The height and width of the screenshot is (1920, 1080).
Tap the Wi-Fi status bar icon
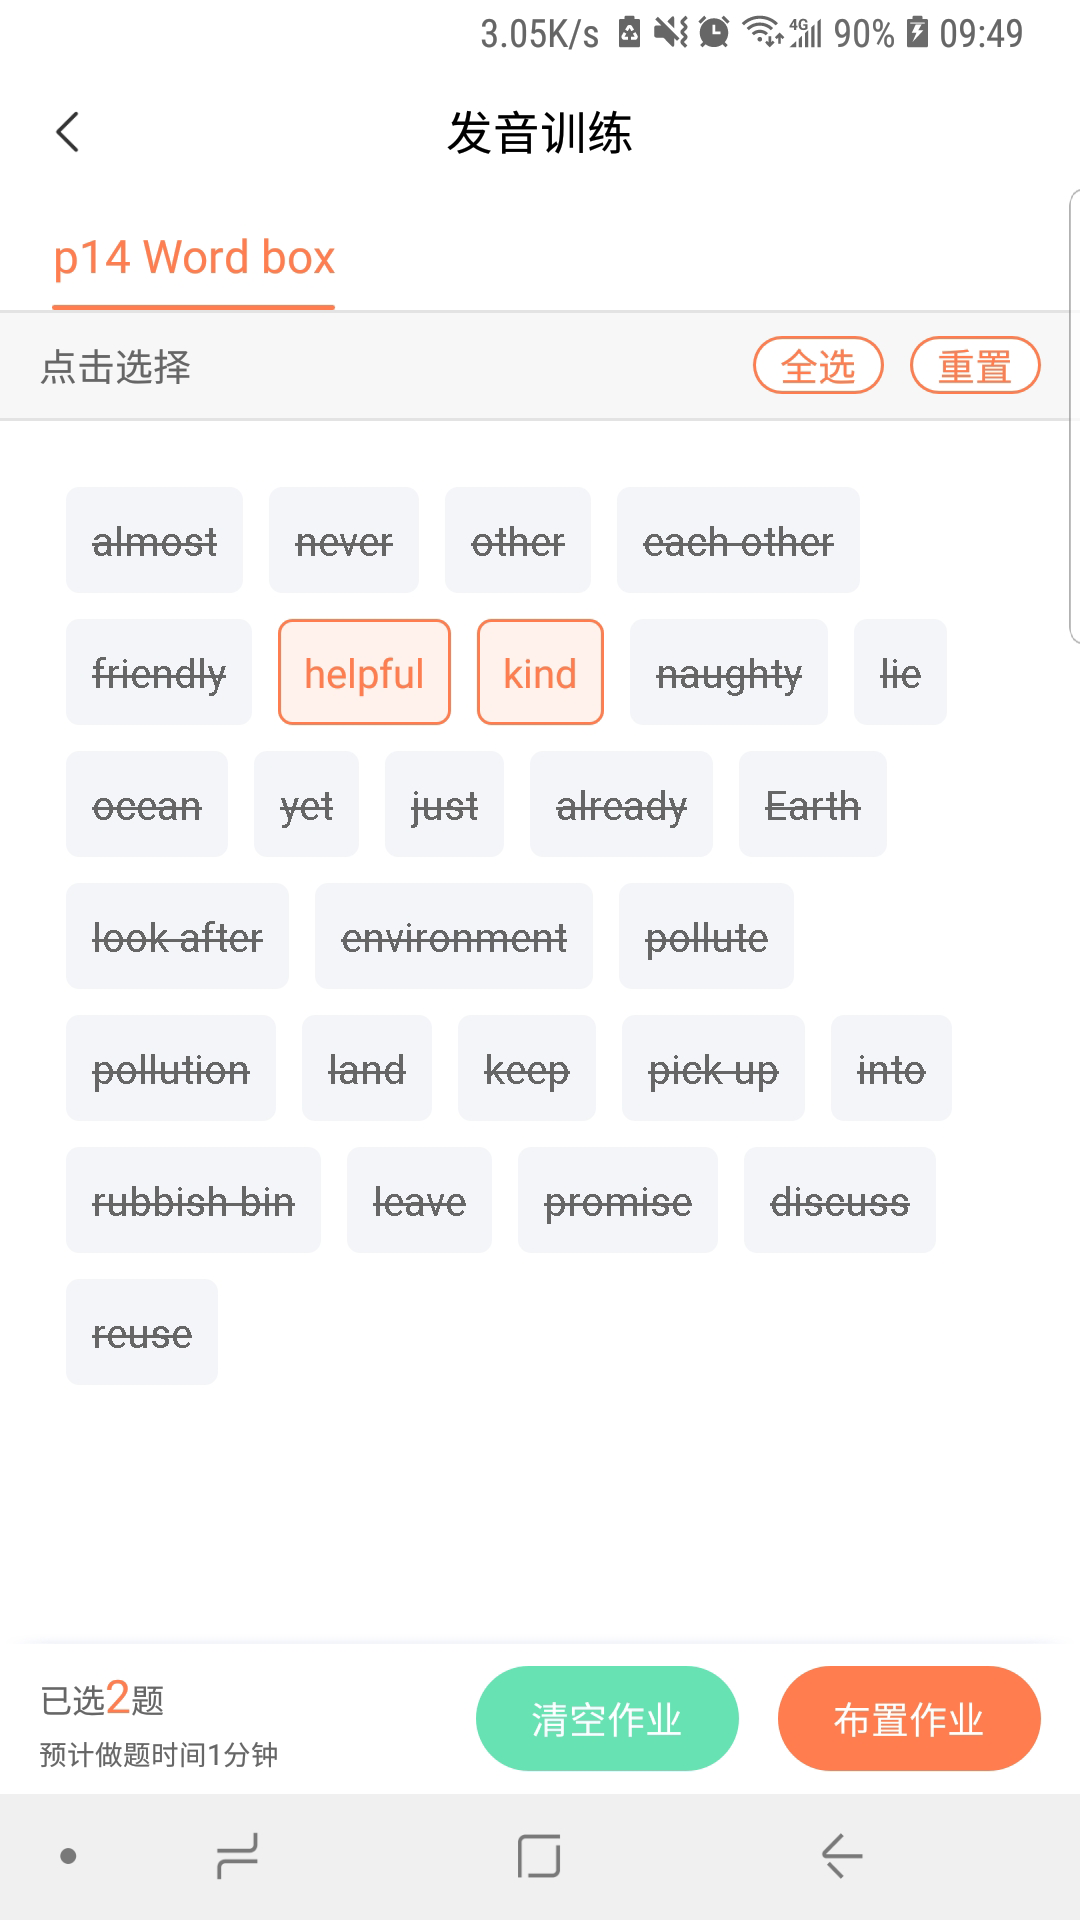pyautogui.click(x=764, y=33)
